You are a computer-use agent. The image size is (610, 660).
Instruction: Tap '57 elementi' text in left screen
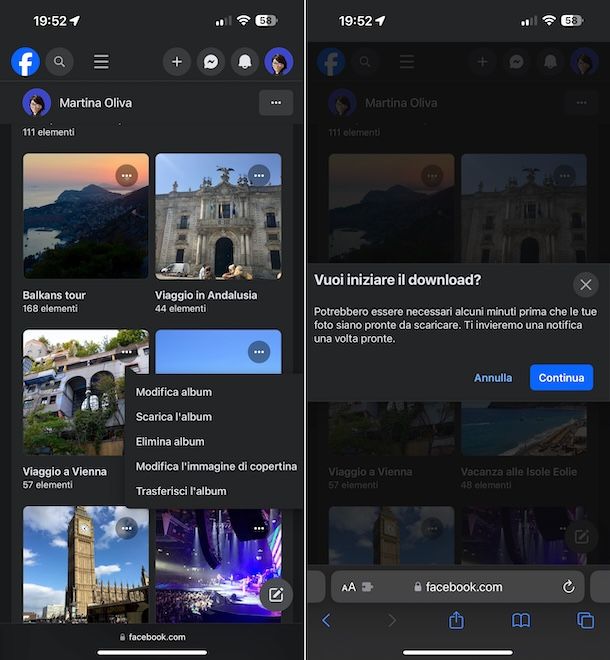[x=48, y=485]
